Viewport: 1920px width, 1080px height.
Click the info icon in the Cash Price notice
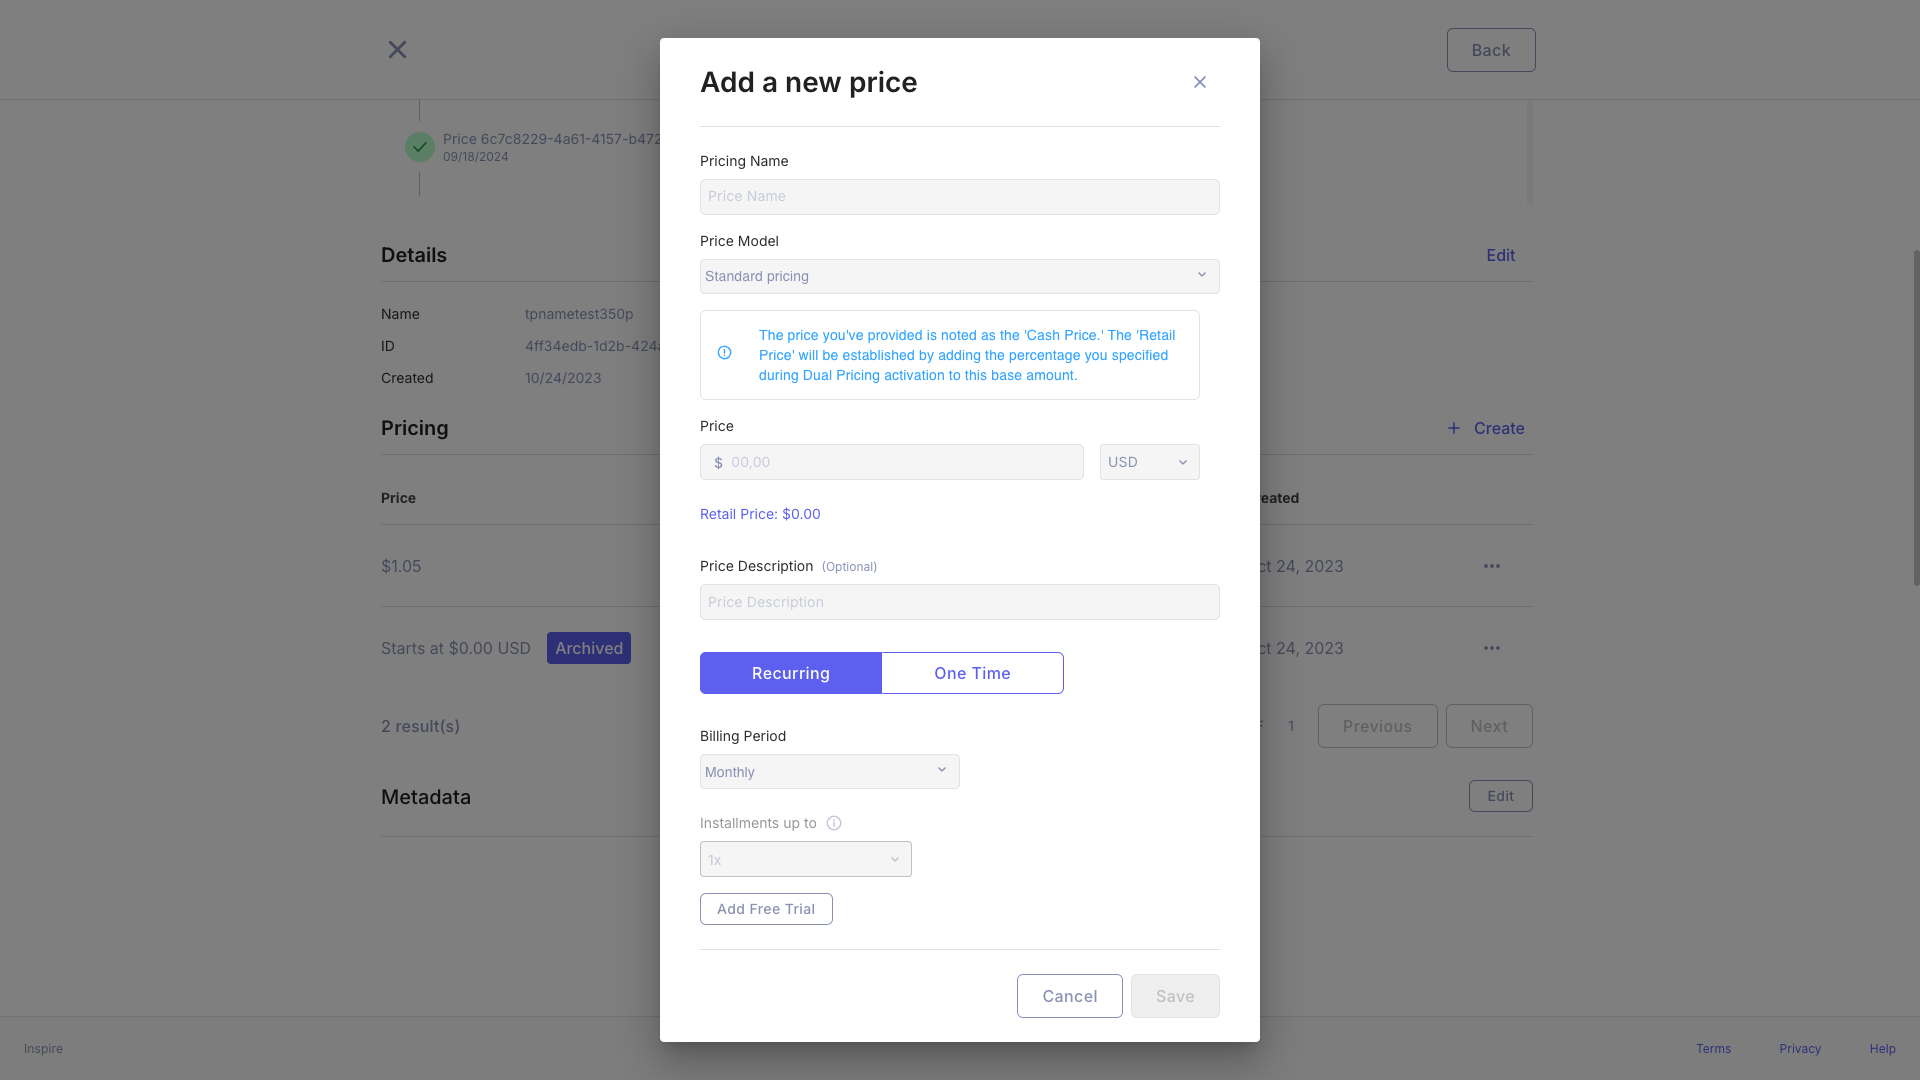point(724,353)
